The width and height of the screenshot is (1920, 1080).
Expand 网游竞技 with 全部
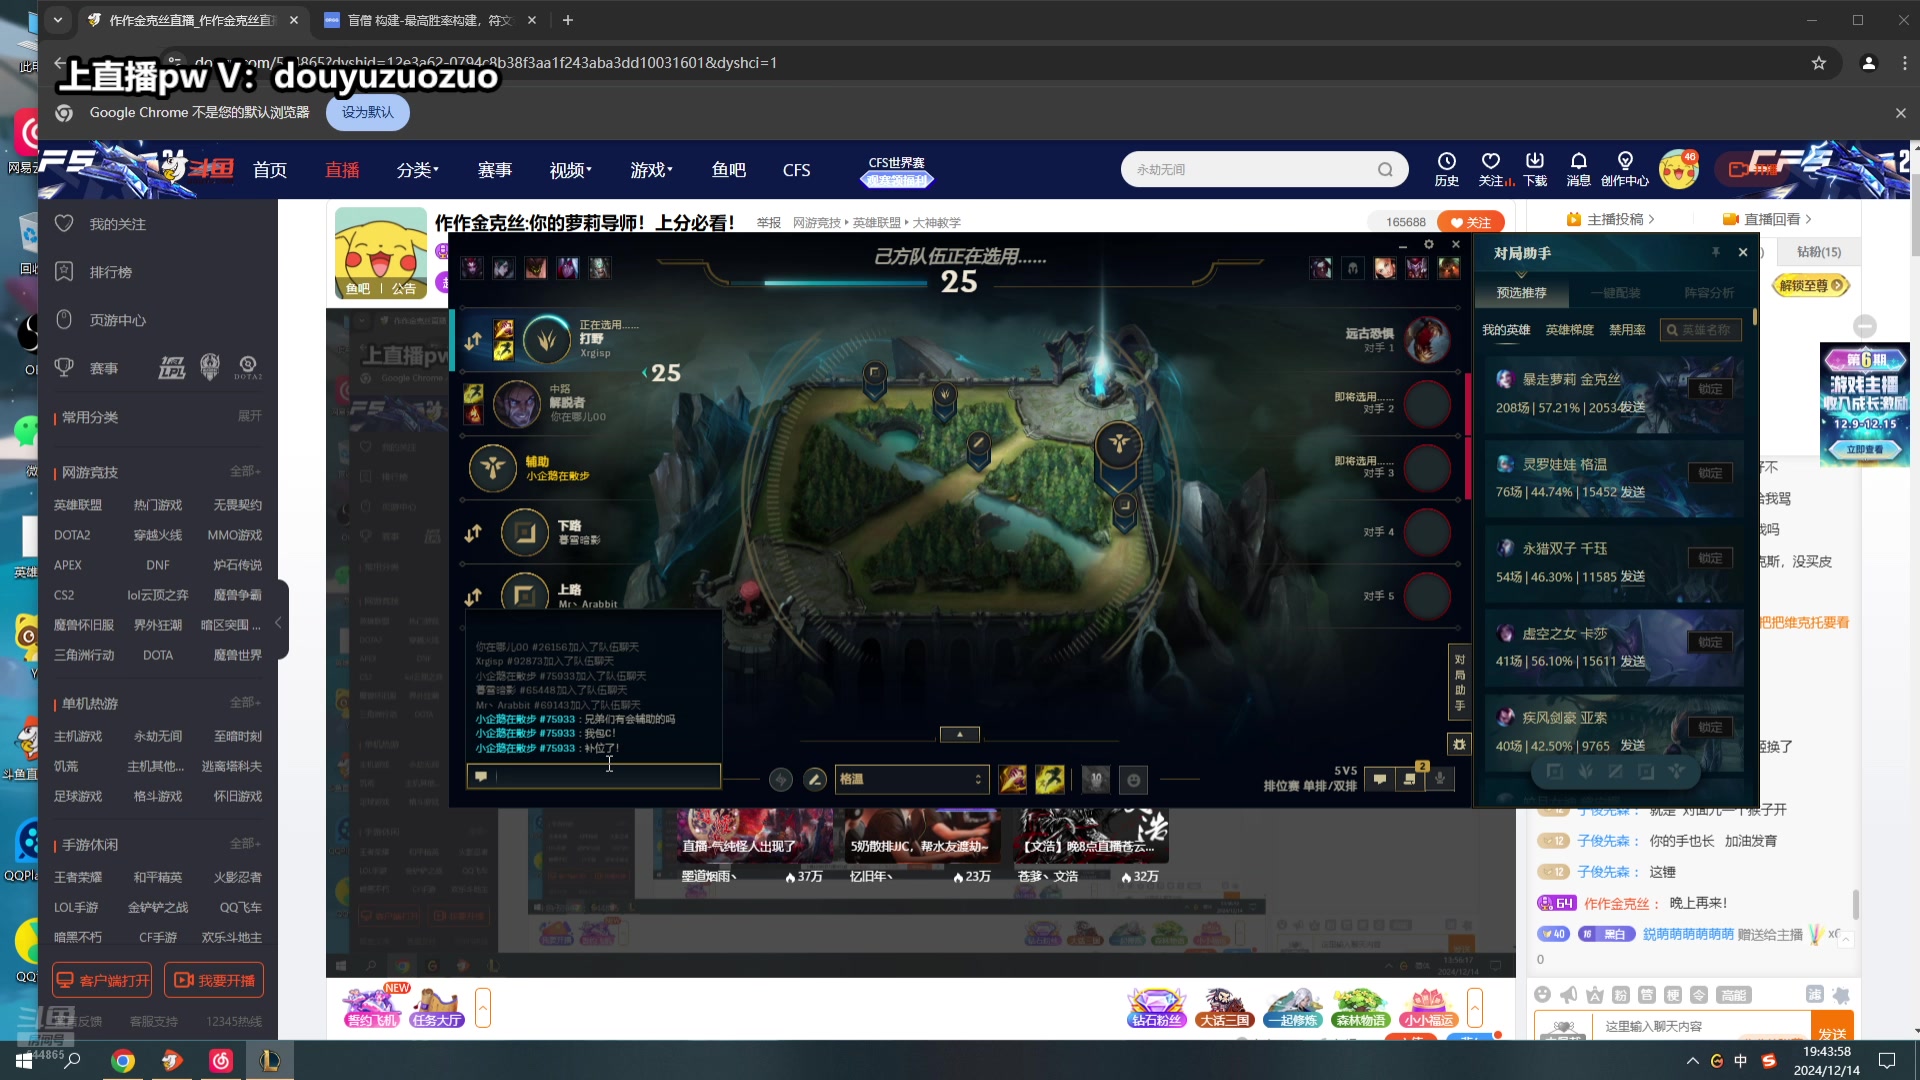244,471
